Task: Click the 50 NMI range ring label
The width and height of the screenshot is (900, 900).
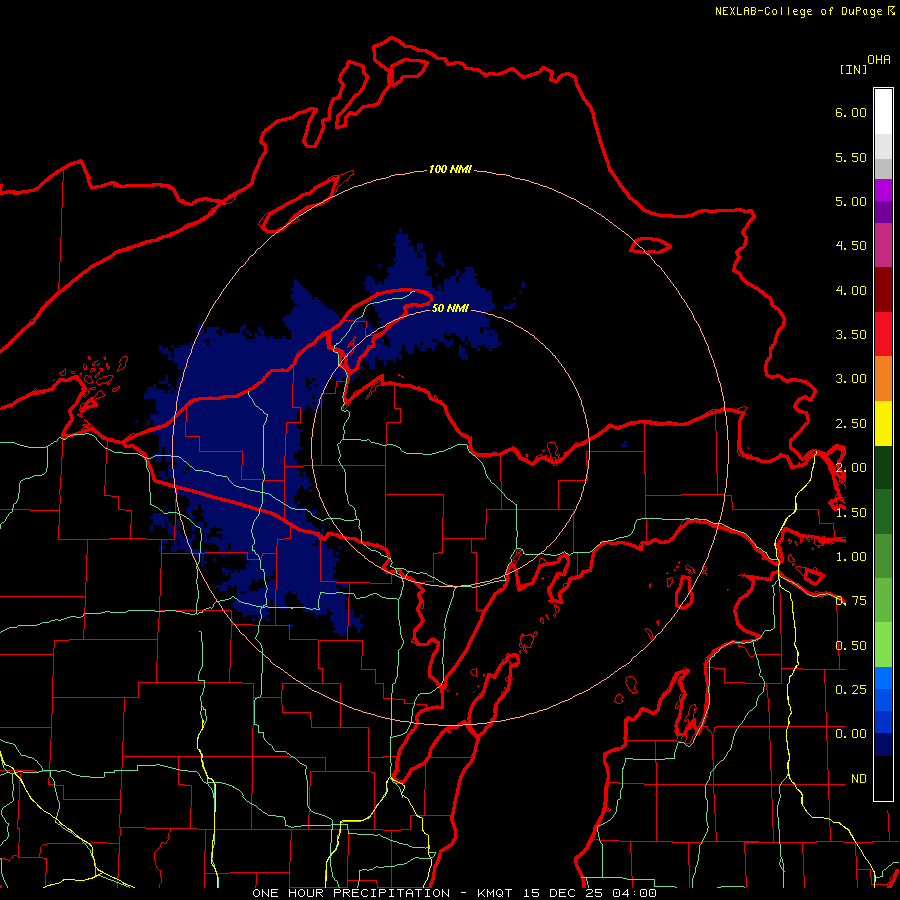Action: 450,308
